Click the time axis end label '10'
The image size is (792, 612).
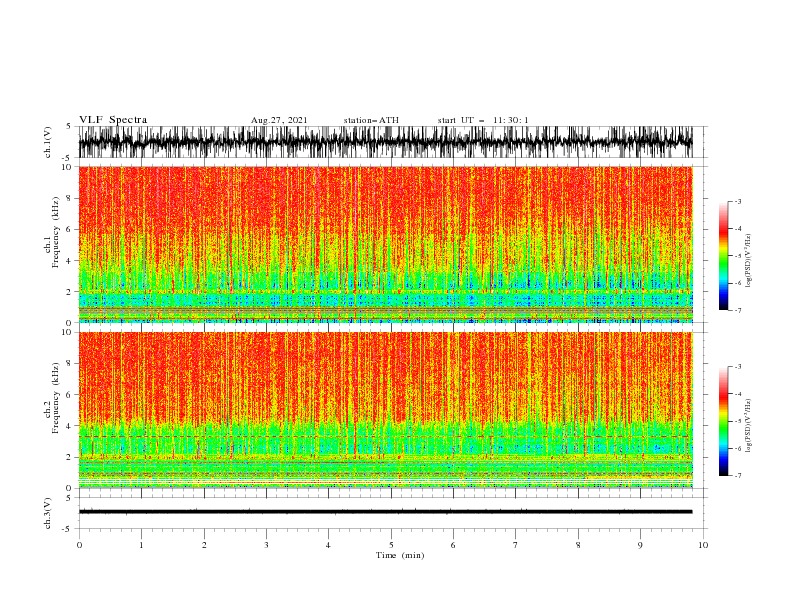point(703,545)
